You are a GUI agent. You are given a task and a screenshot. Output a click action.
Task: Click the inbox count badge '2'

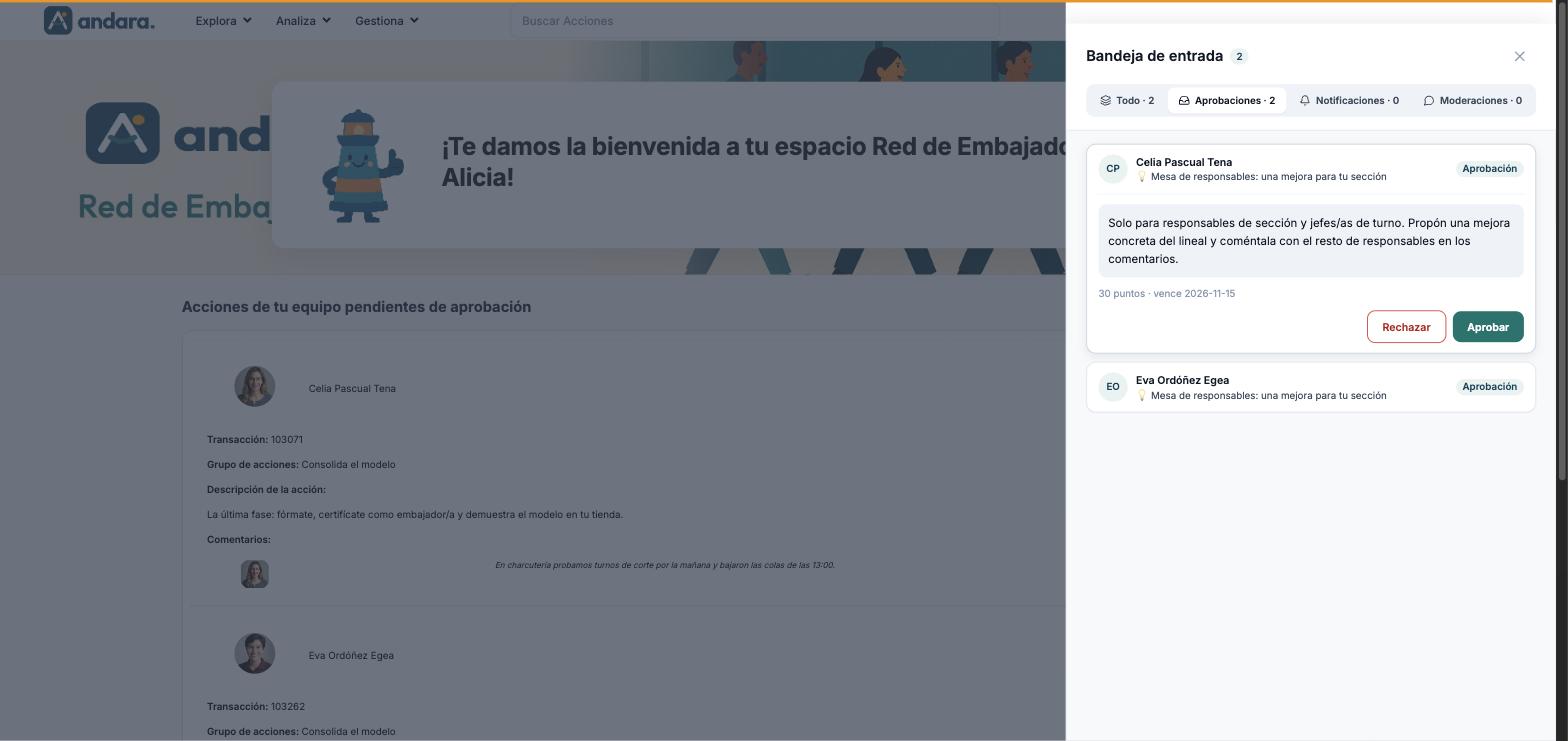[1239, 56]
